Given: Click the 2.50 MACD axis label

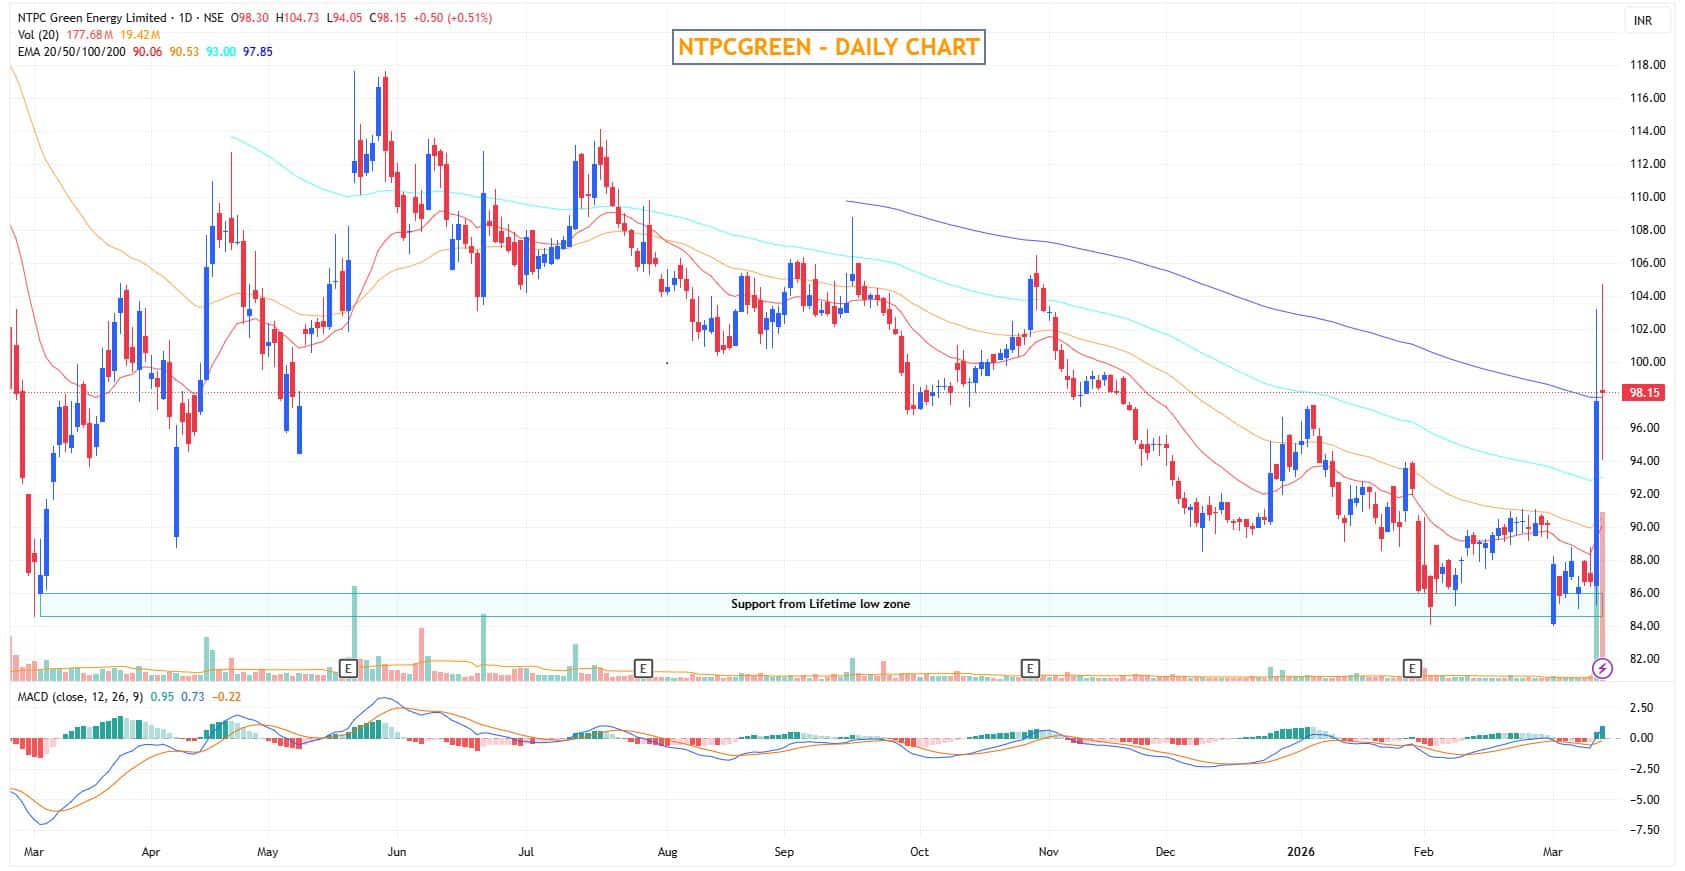Looking at the screenshot, I should [1641, 708].
